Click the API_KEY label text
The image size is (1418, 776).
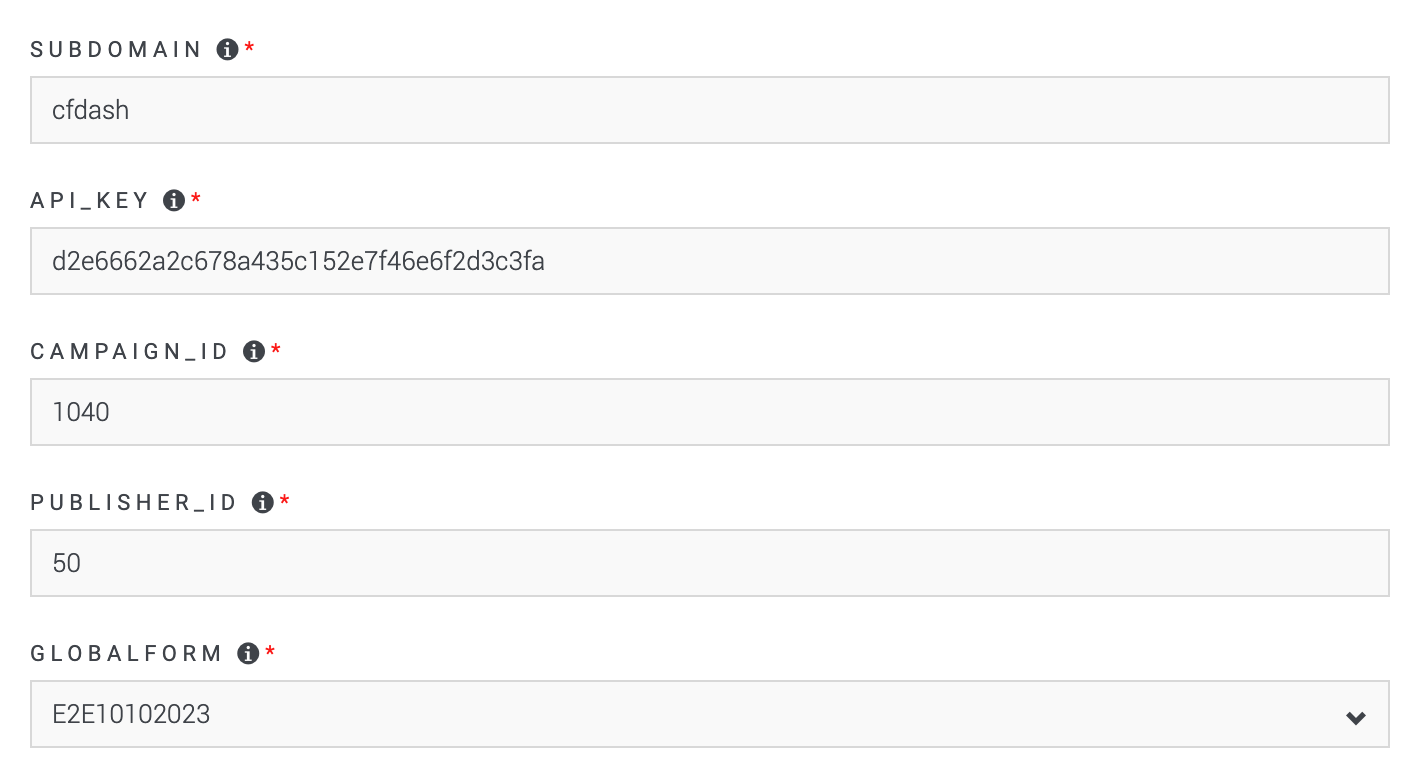pyautogui.click(x=88, y=199)
